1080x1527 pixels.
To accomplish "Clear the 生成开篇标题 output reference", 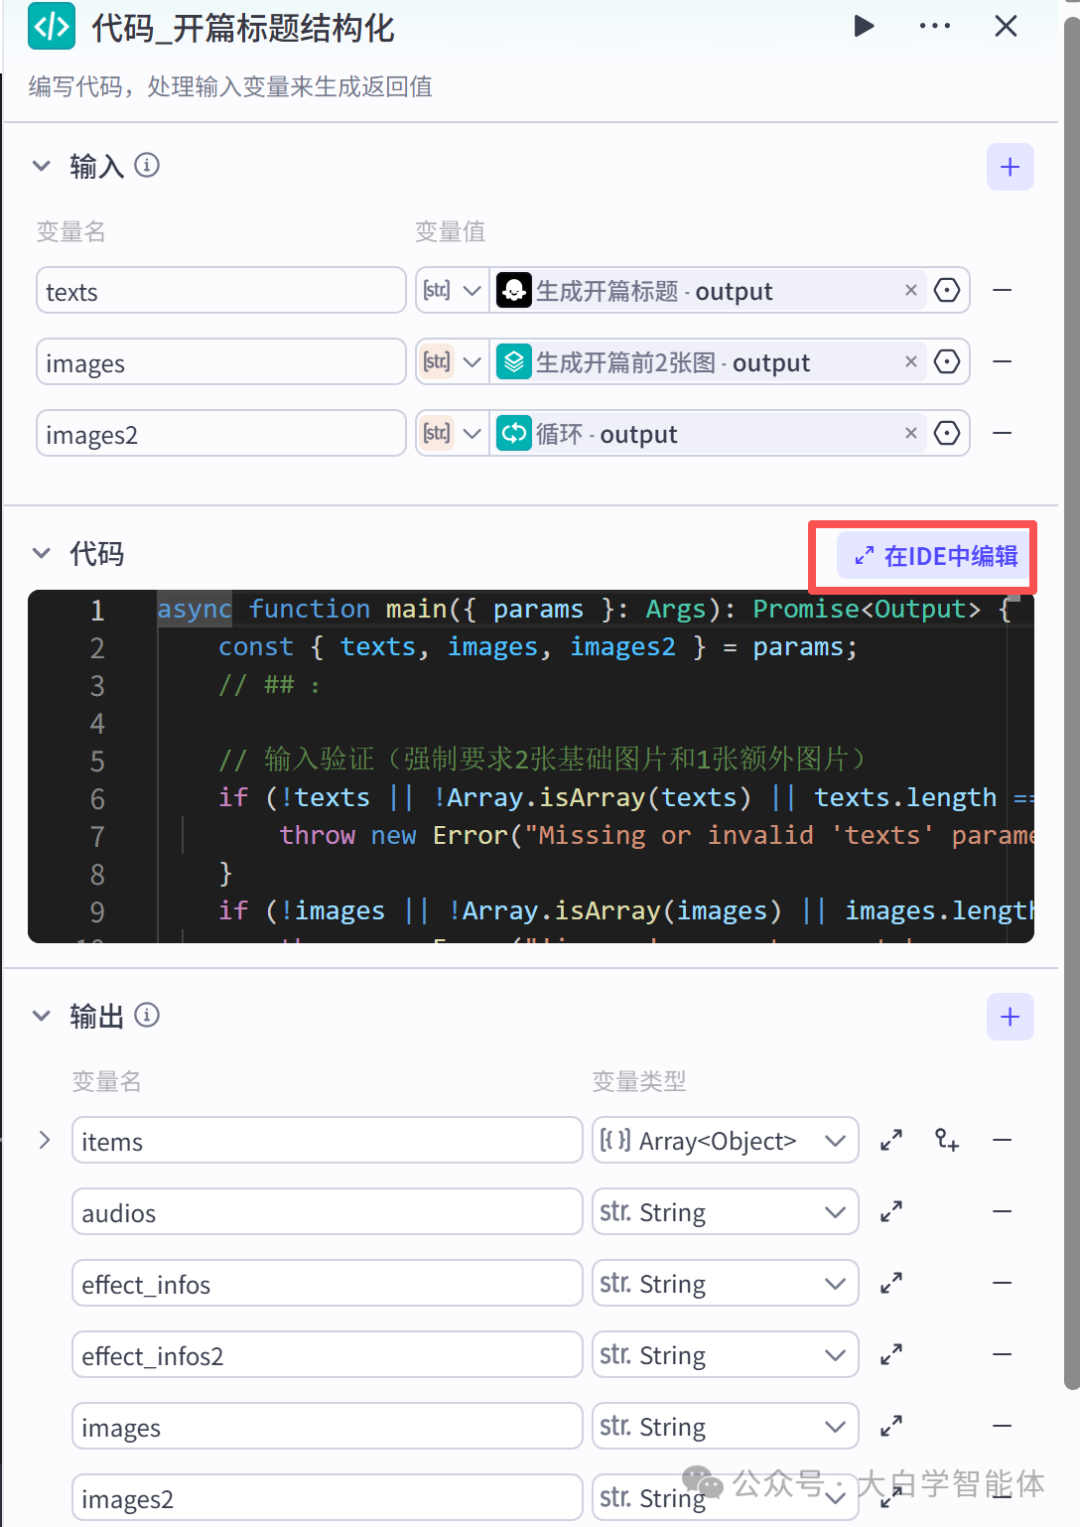I will 911,290.
